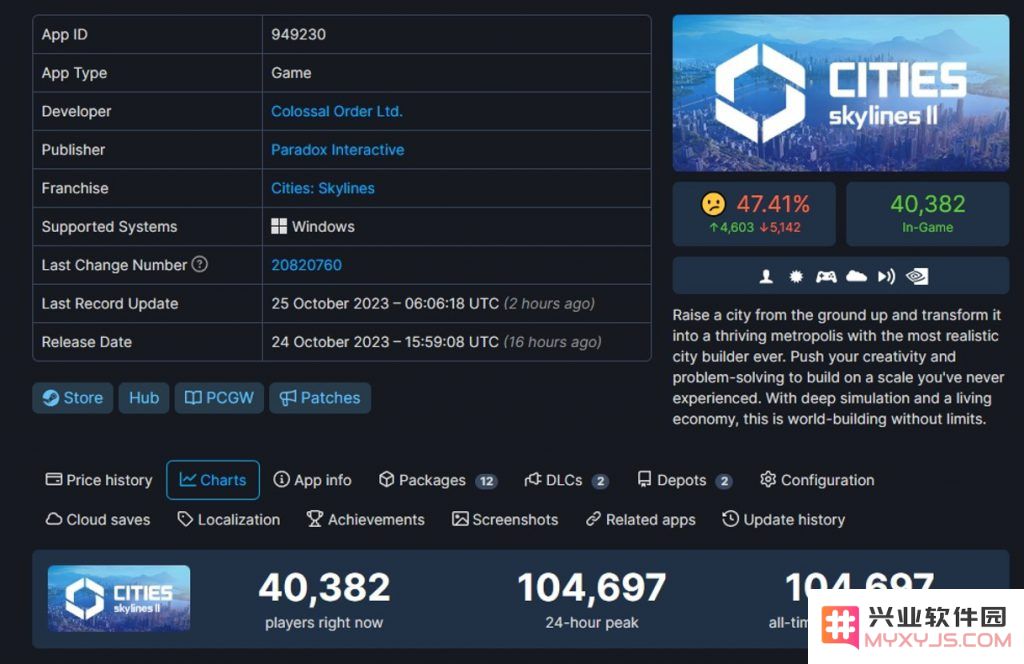Screen dimensions: 1024x664
Task: Open the Paradox Interactive publisher link
Action: click(x=338, y=150)
